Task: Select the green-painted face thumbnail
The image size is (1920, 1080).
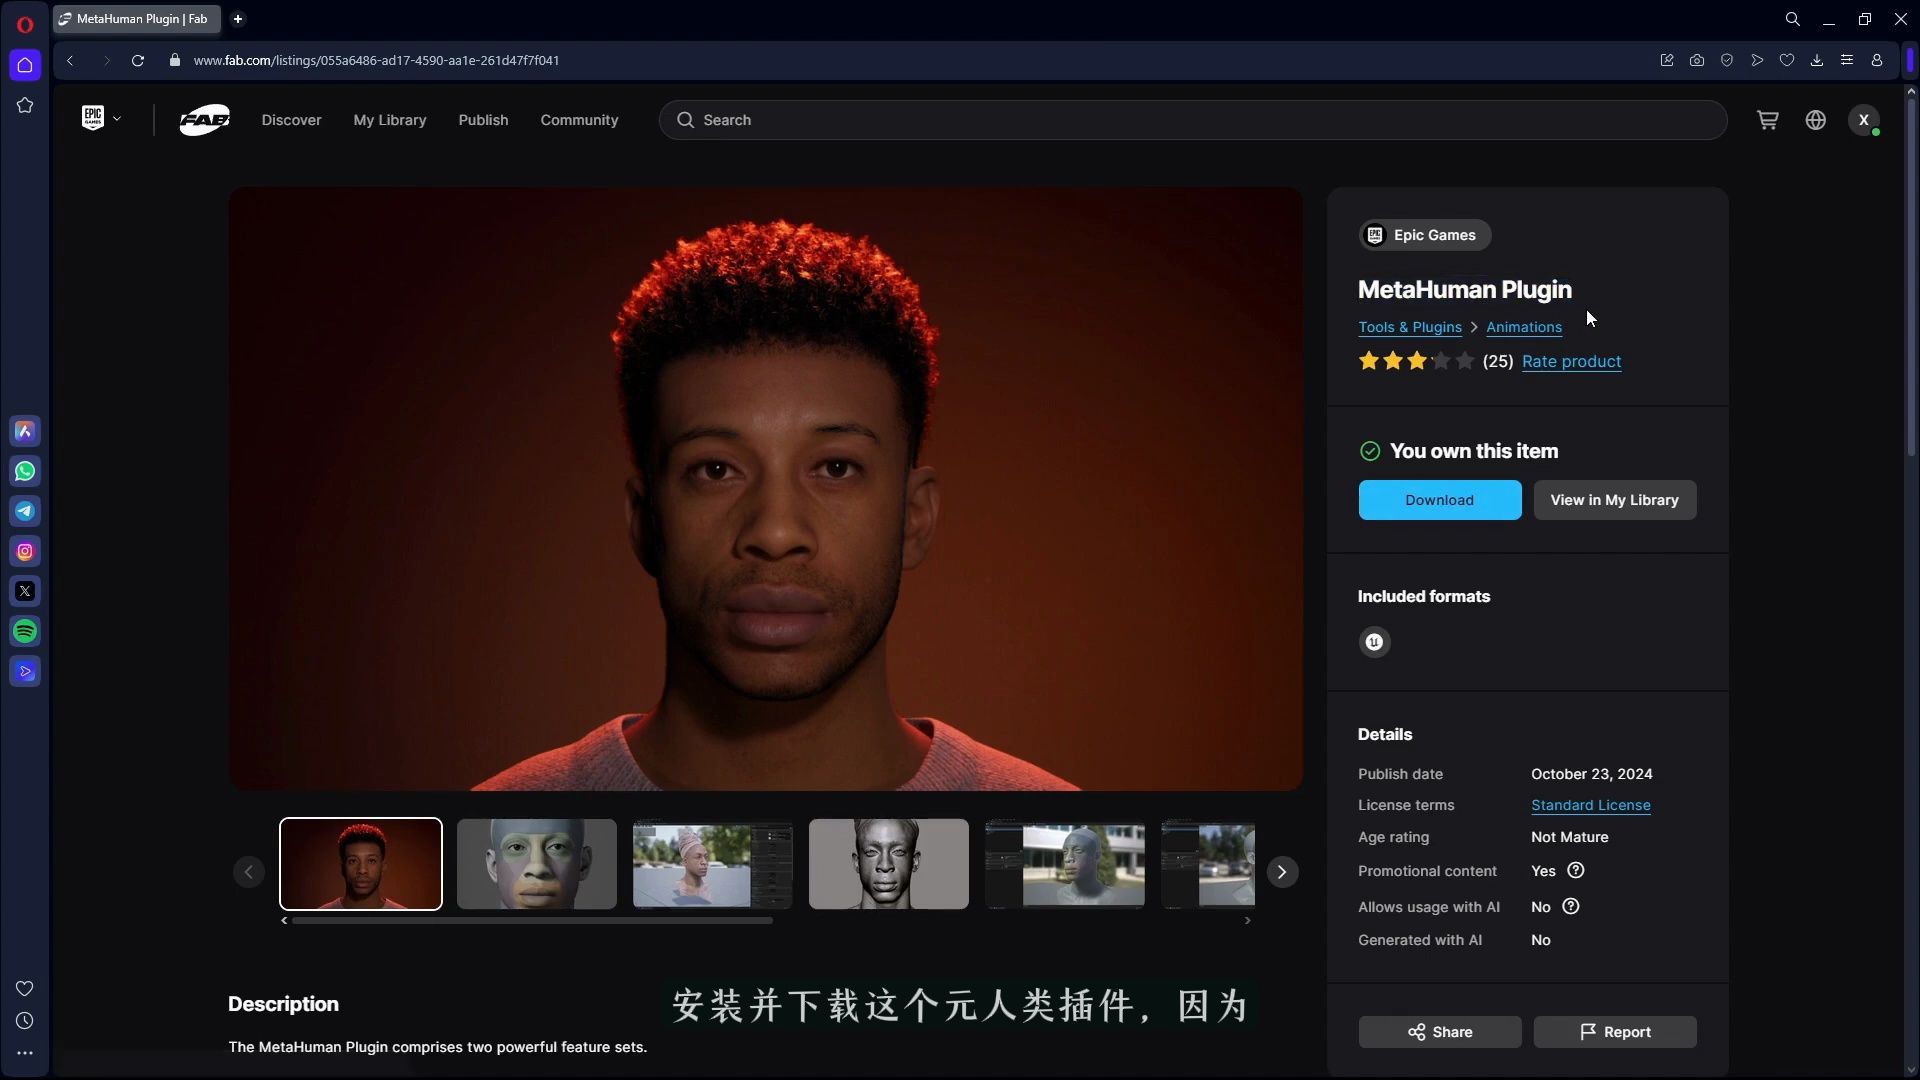Action: click(537, 864)
